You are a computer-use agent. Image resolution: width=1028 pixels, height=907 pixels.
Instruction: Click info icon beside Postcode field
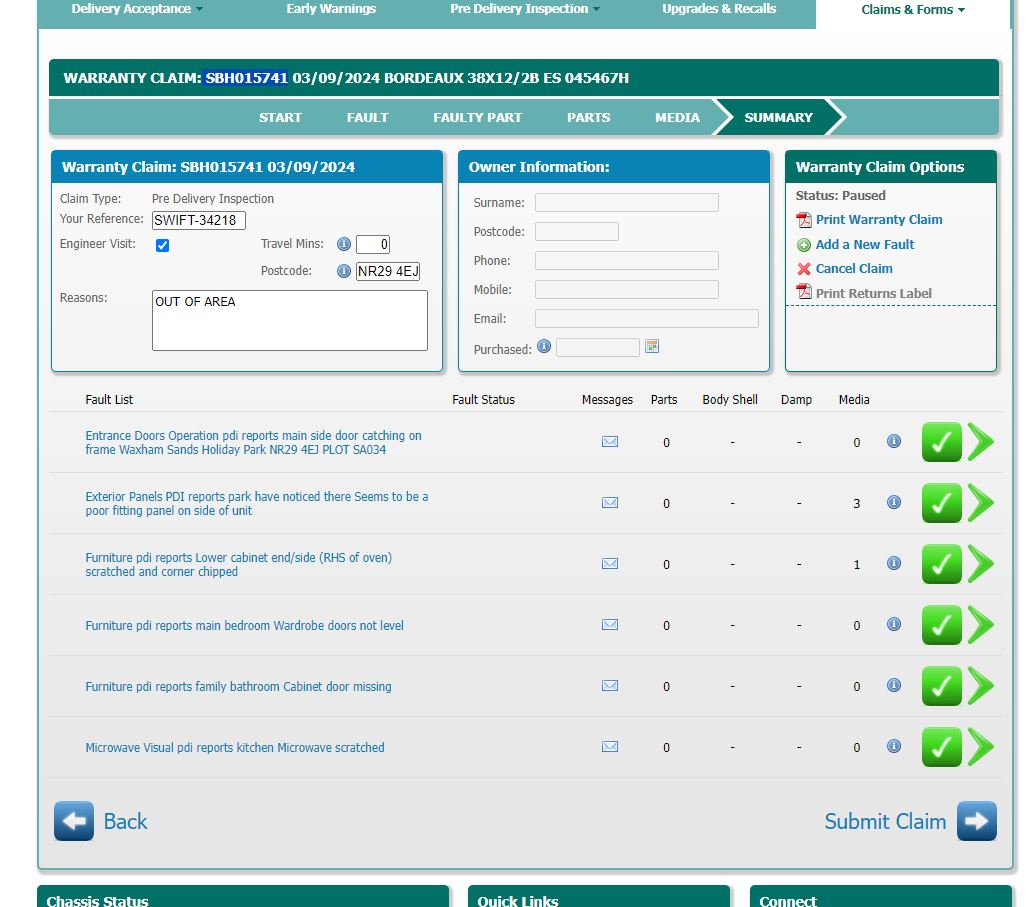click(x=344, y=271)
